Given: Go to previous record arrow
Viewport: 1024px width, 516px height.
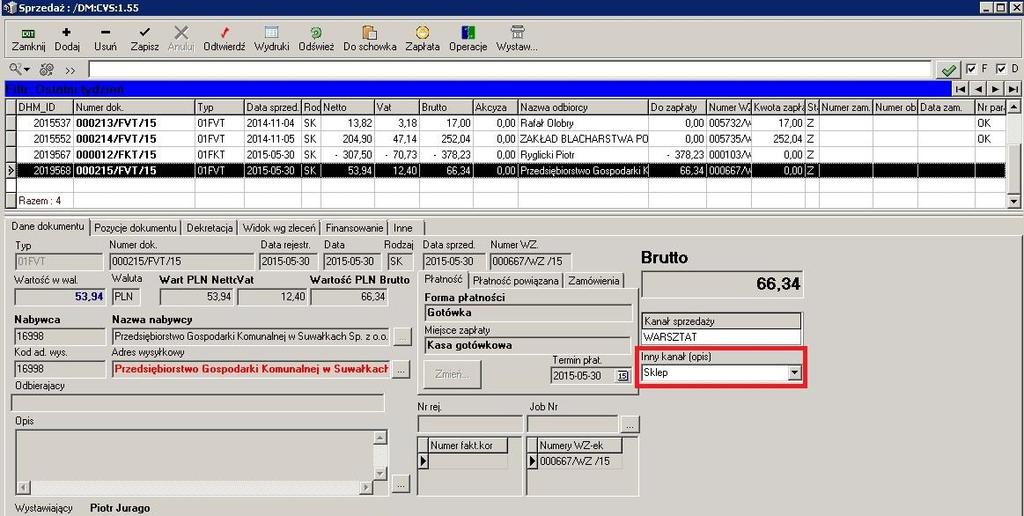Looking at the screenshot, I should click(978, 89).
